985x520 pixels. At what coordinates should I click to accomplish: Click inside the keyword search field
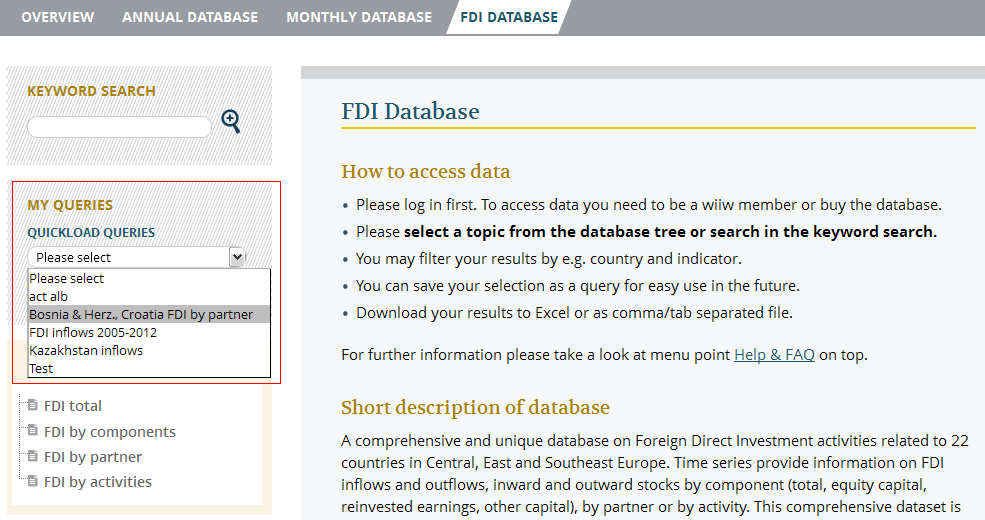pos(119,127)
